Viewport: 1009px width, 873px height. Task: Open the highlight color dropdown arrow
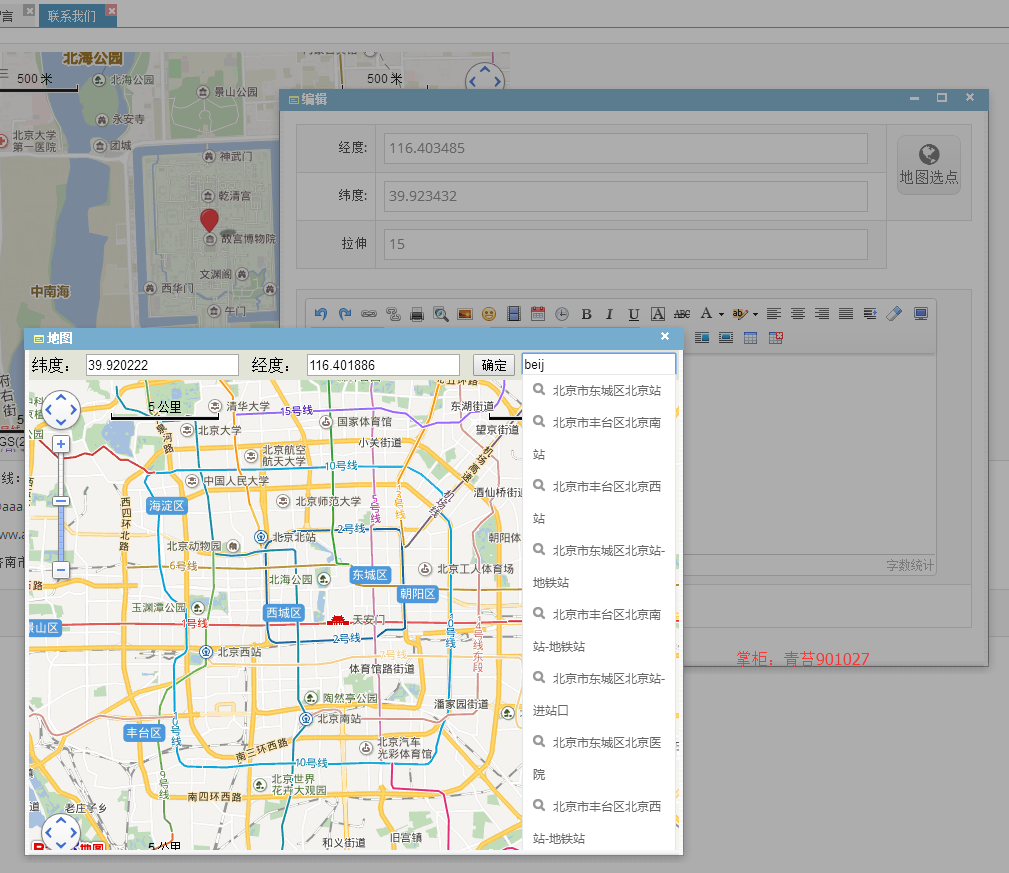[755, 314]
